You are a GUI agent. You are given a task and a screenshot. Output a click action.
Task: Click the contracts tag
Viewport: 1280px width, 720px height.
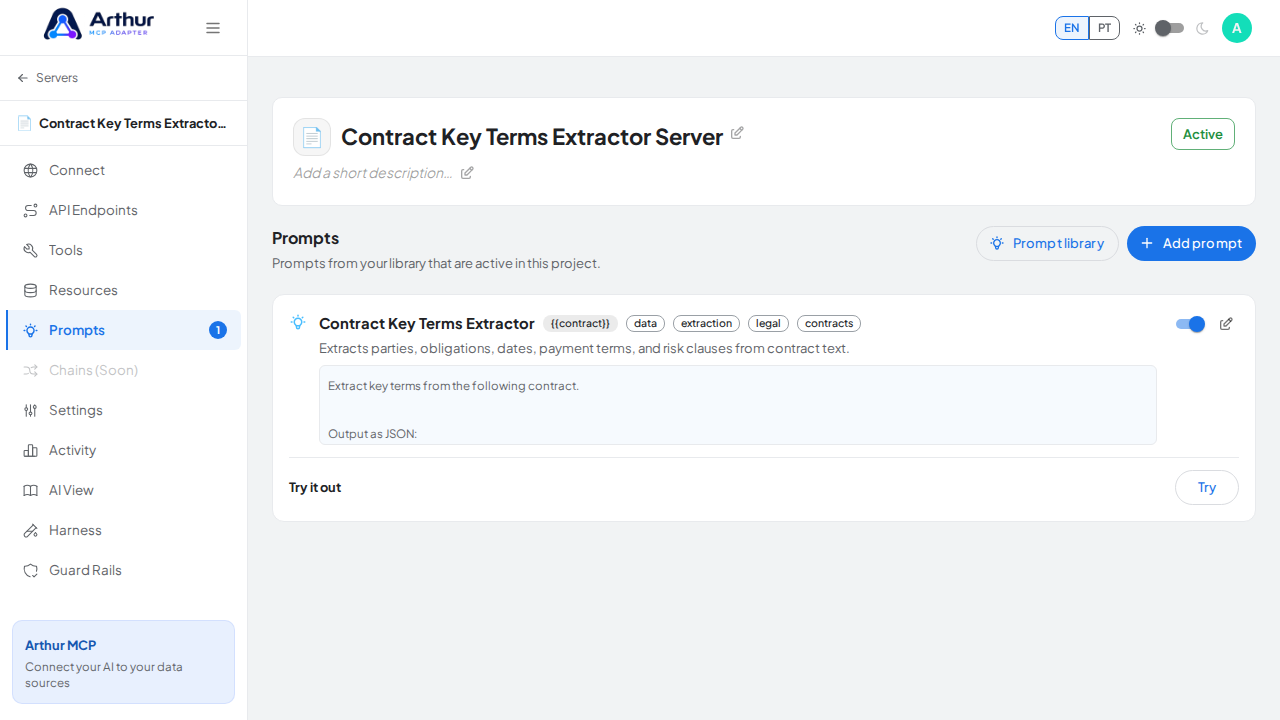[829, 324]
